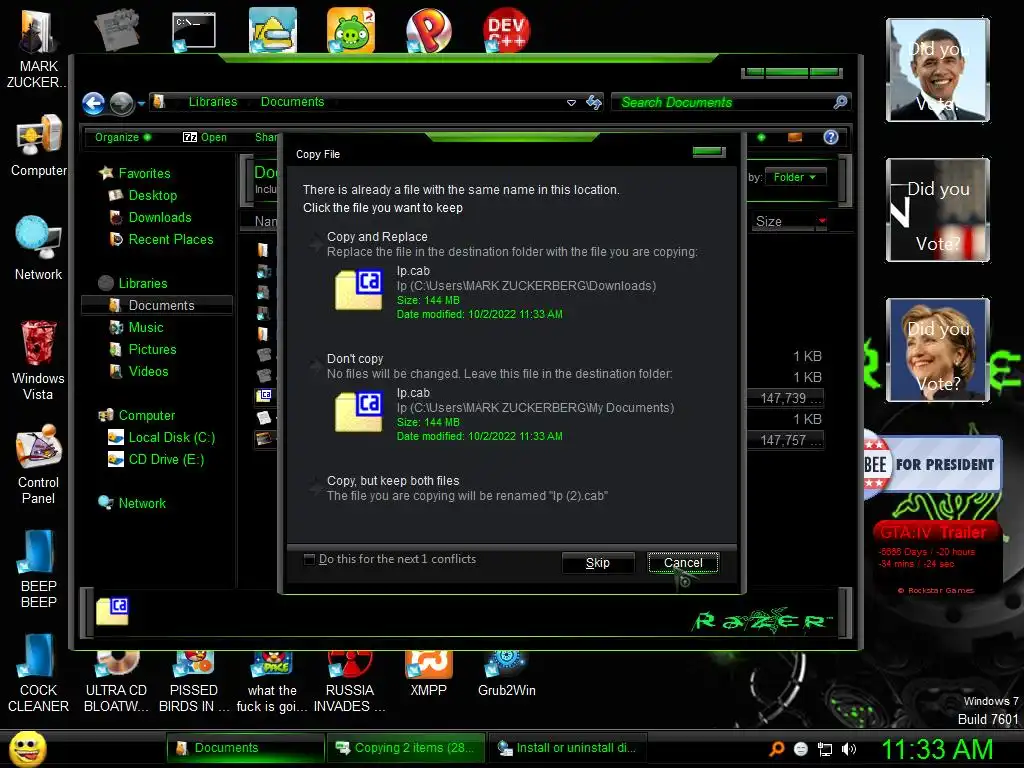Select CD Drive (E:) in navigation pane

[x=166, y=460]
